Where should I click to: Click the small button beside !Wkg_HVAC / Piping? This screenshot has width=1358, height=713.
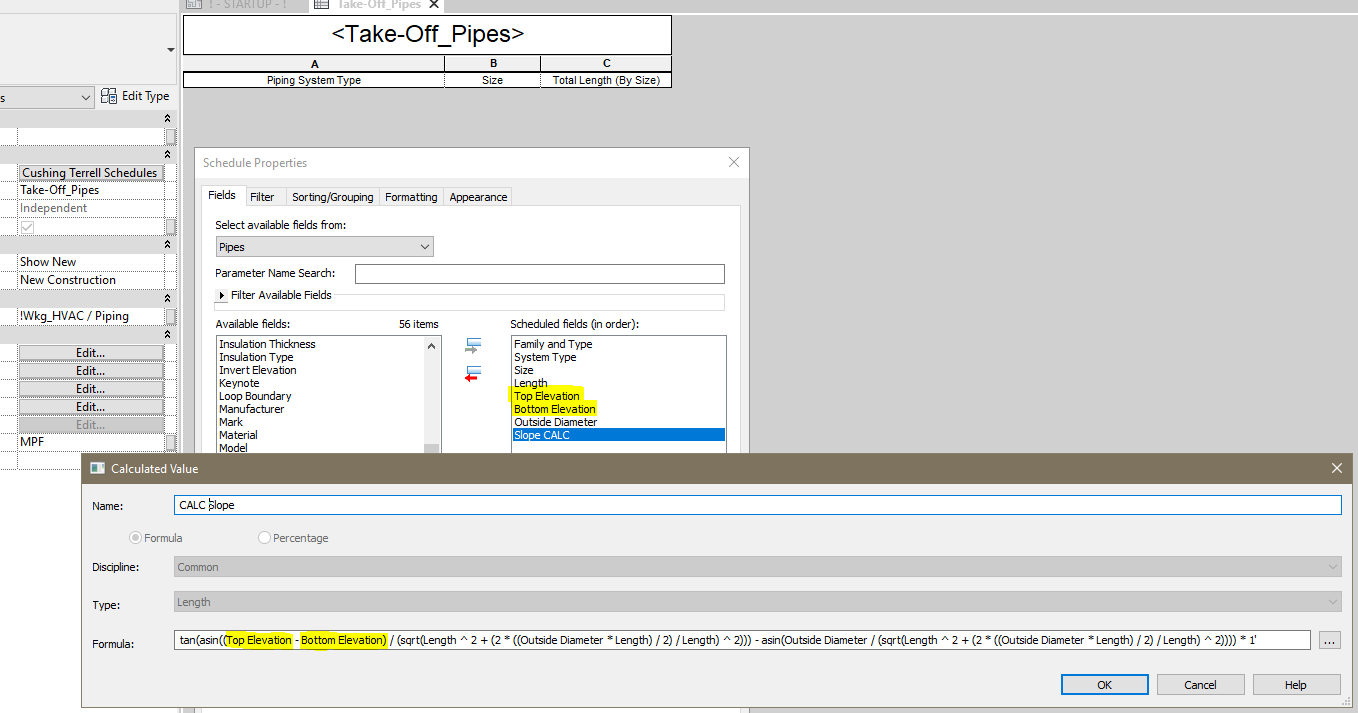171,316
